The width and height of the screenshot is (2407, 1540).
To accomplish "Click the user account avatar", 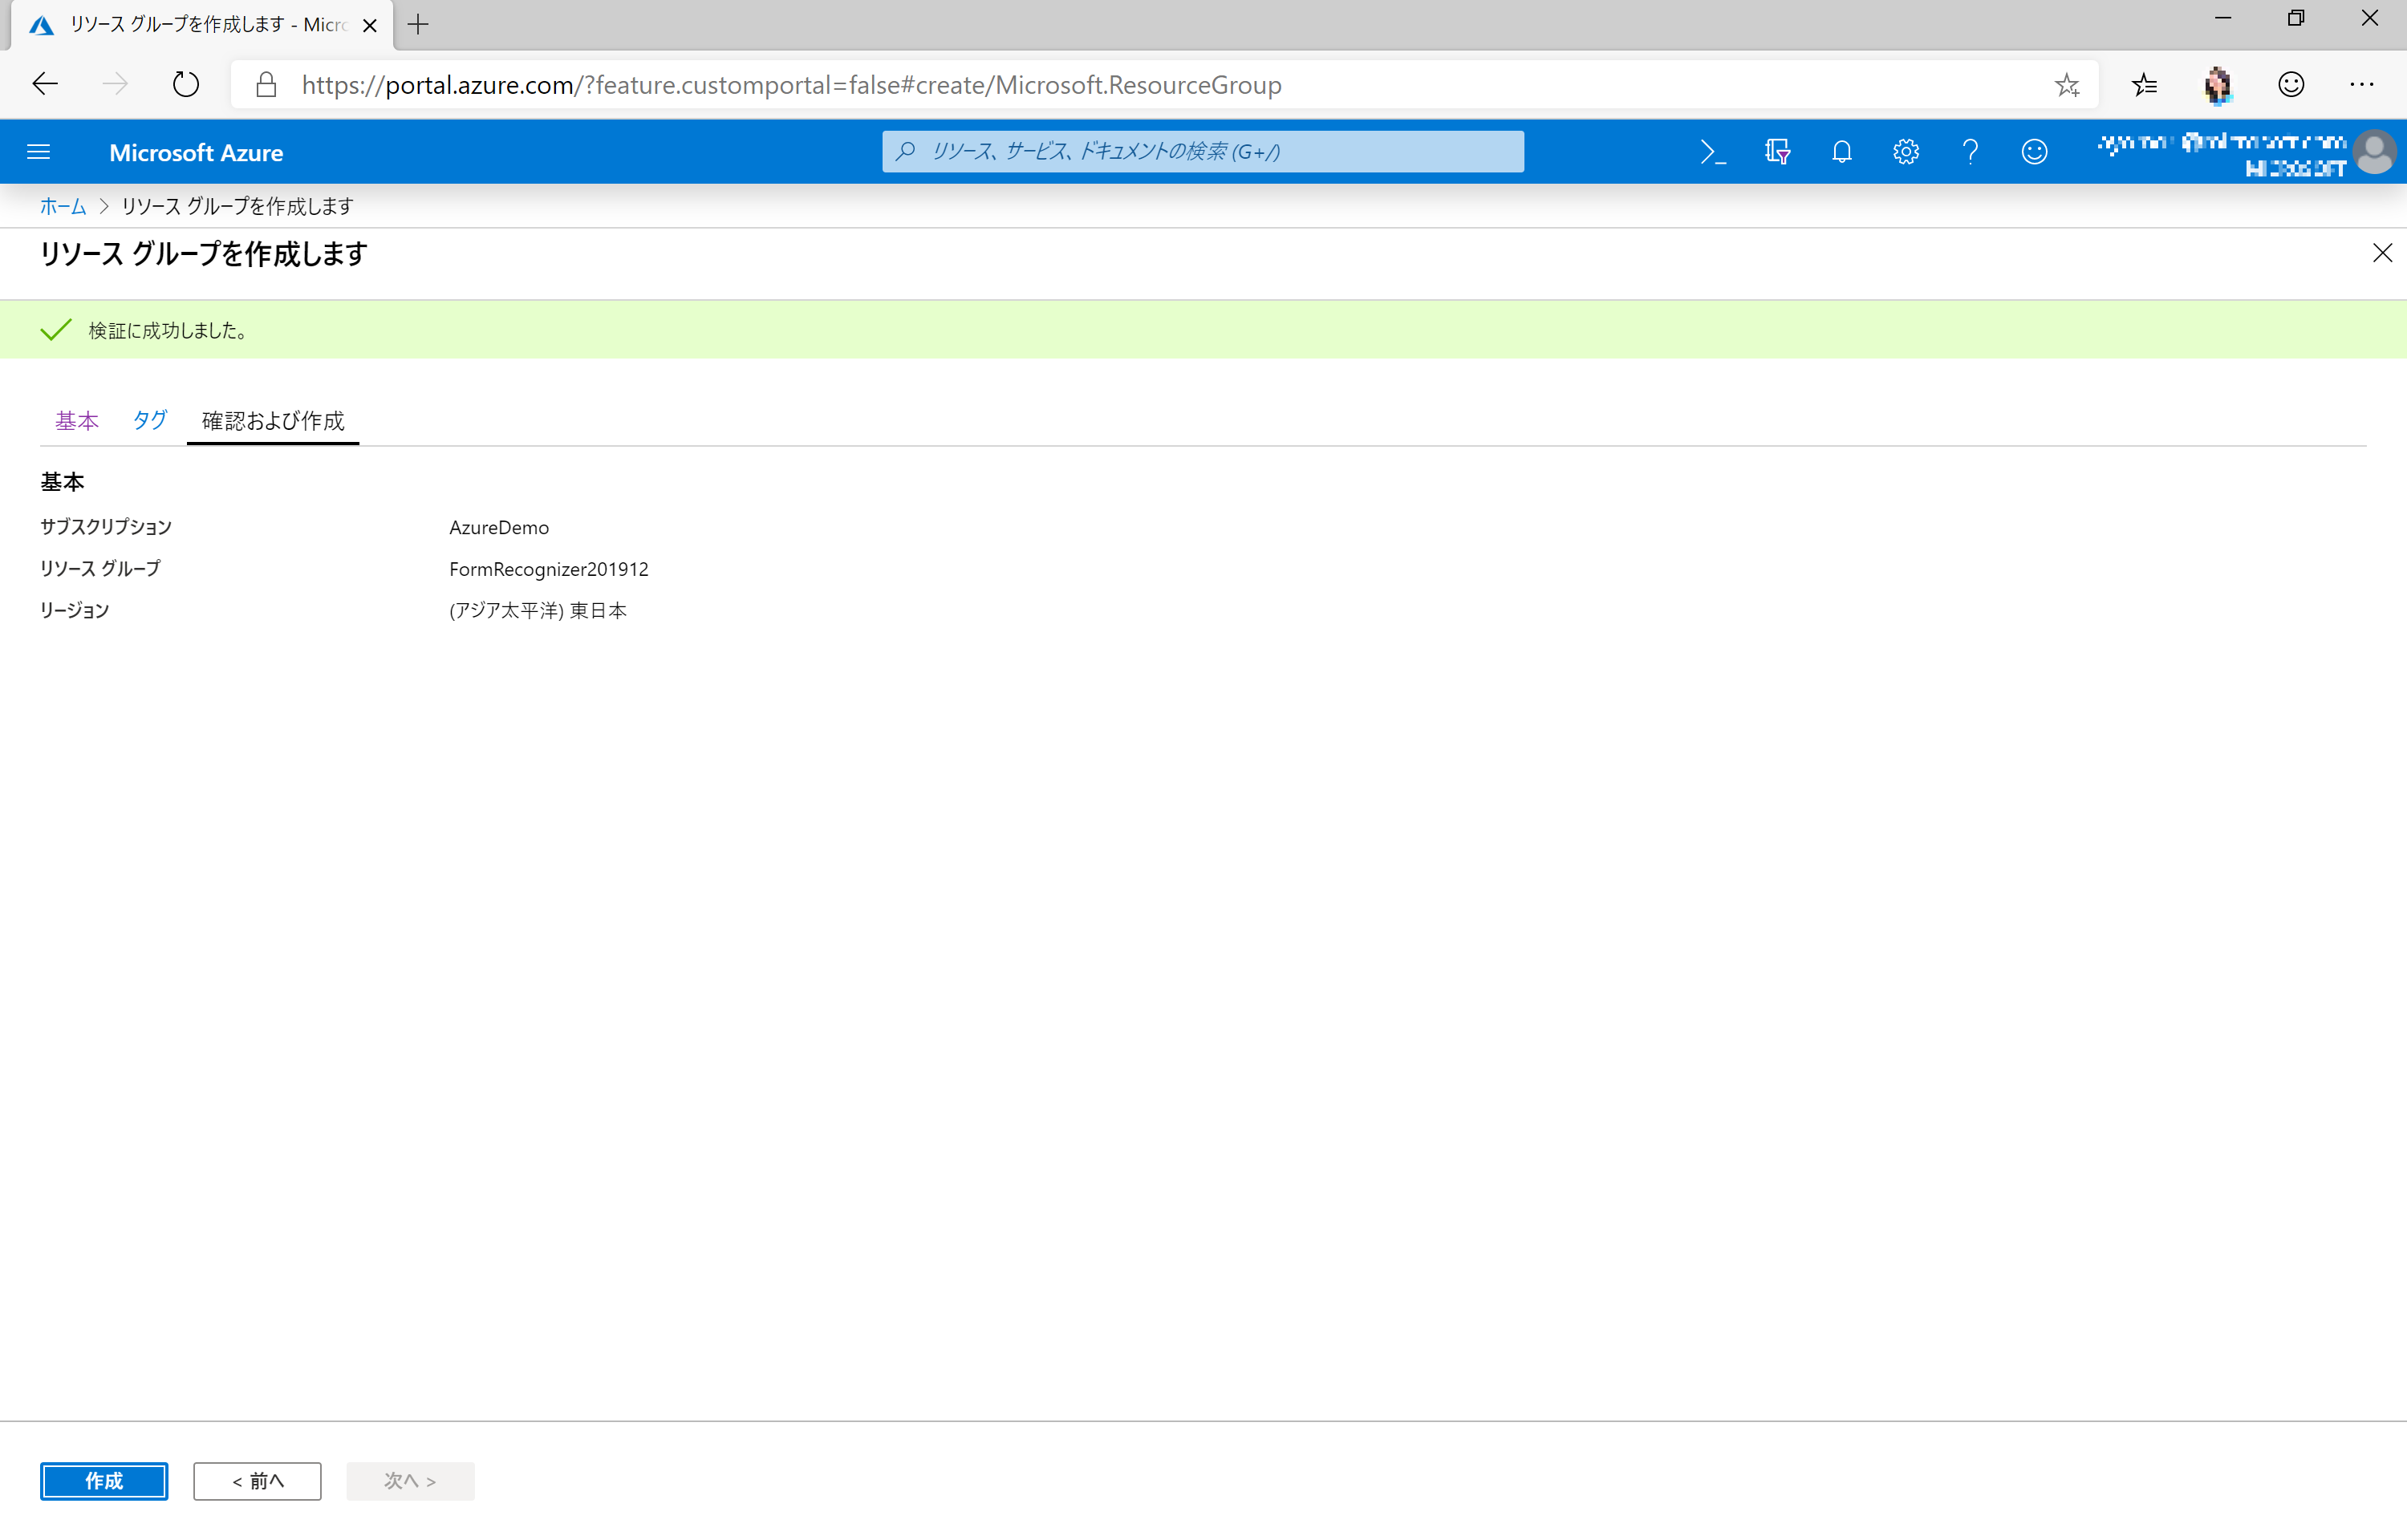I will pos(2374,153).
